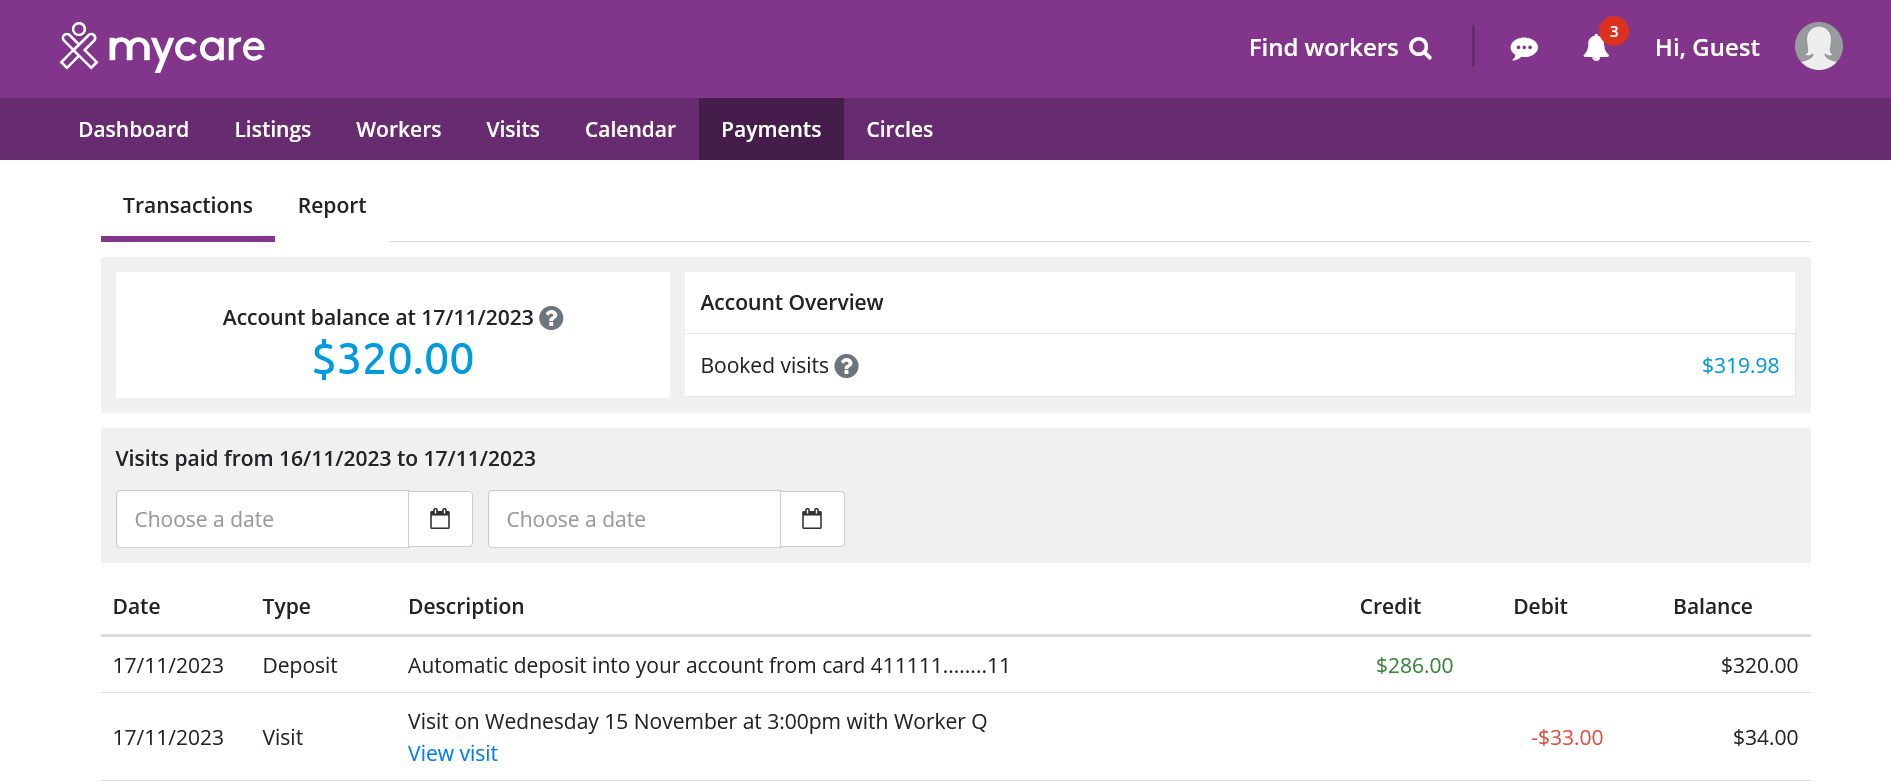The image size is (1891, 783).
Task: Click the Deposit type cell
Action: point(300,666)
